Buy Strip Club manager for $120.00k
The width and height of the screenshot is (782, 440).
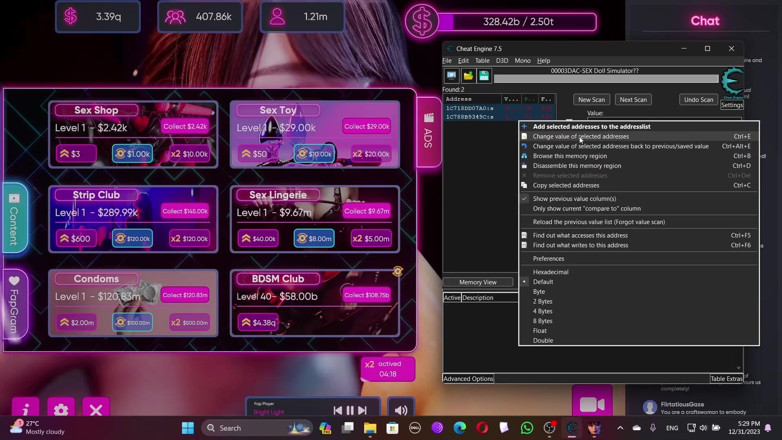click(132, 238)
